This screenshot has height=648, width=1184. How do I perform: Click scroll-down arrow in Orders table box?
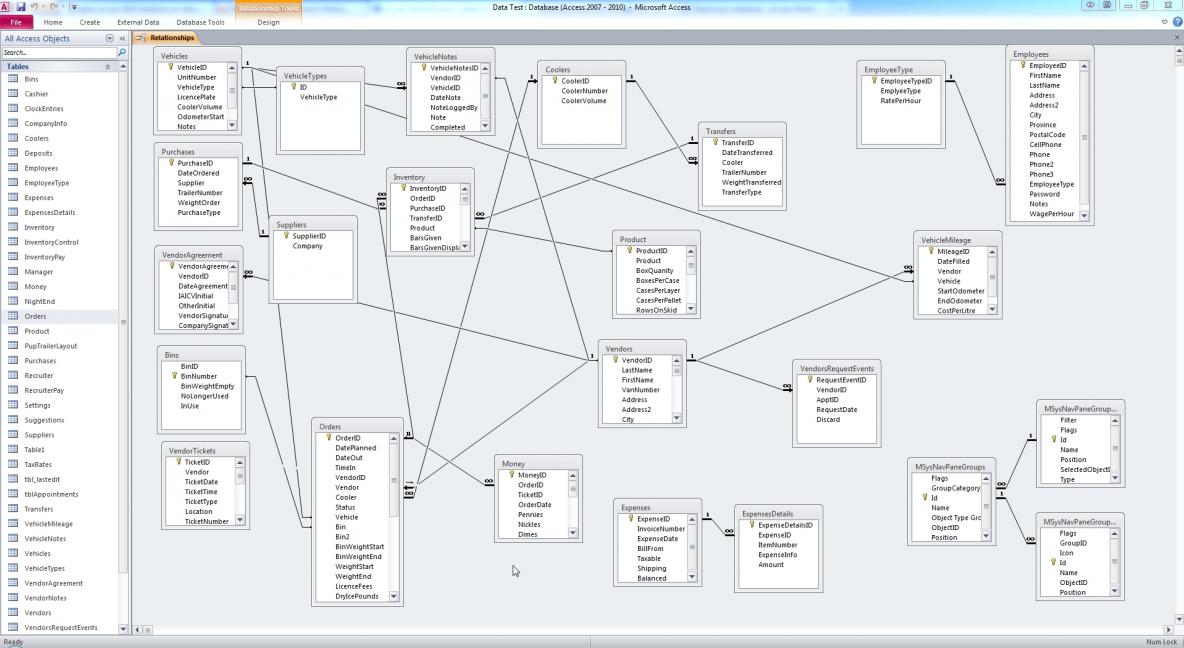393,596
